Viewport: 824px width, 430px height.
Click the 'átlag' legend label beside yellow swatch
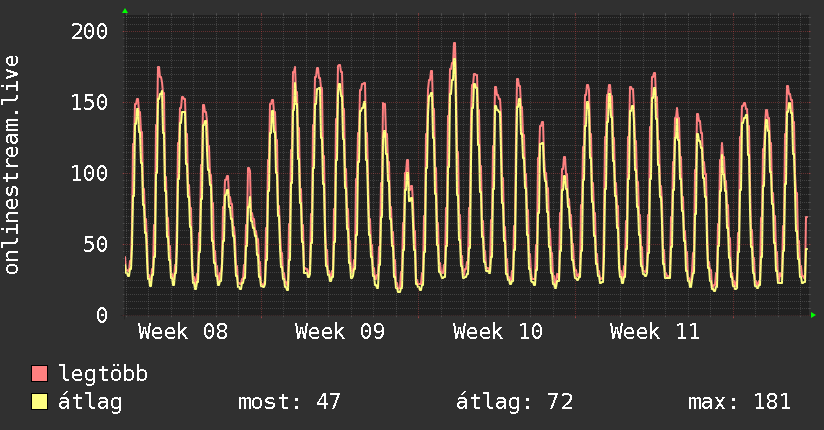[x=90, y=402]
